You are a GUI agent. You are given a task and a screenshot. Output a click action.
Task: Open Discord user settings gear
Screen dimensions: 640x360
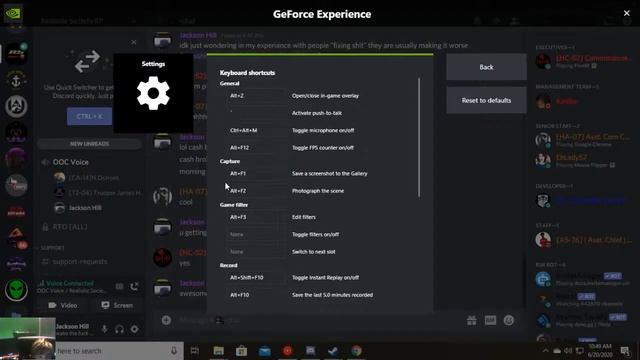[x=134, y=329]
